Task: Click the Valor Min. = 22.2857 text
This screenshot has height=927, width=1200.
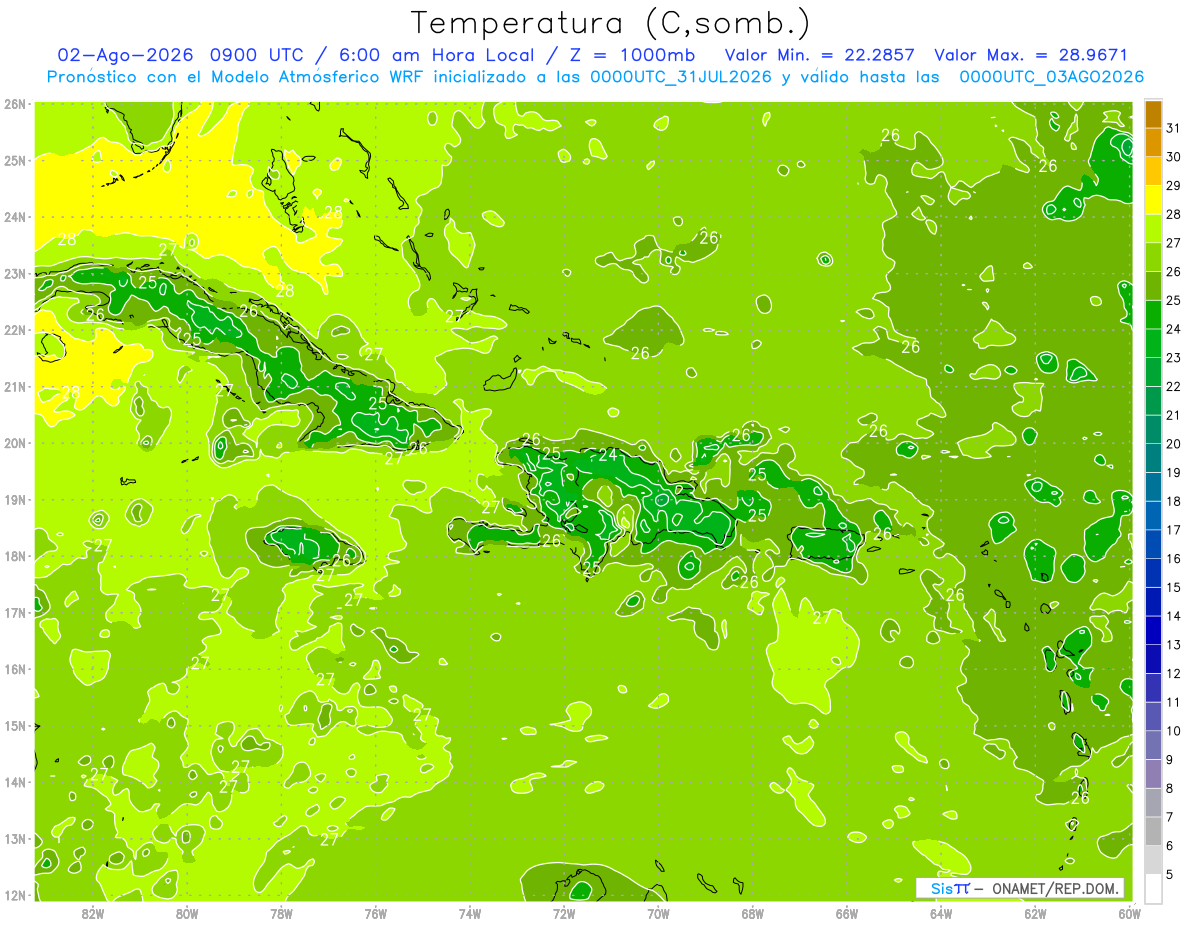Action: point(820,54)
